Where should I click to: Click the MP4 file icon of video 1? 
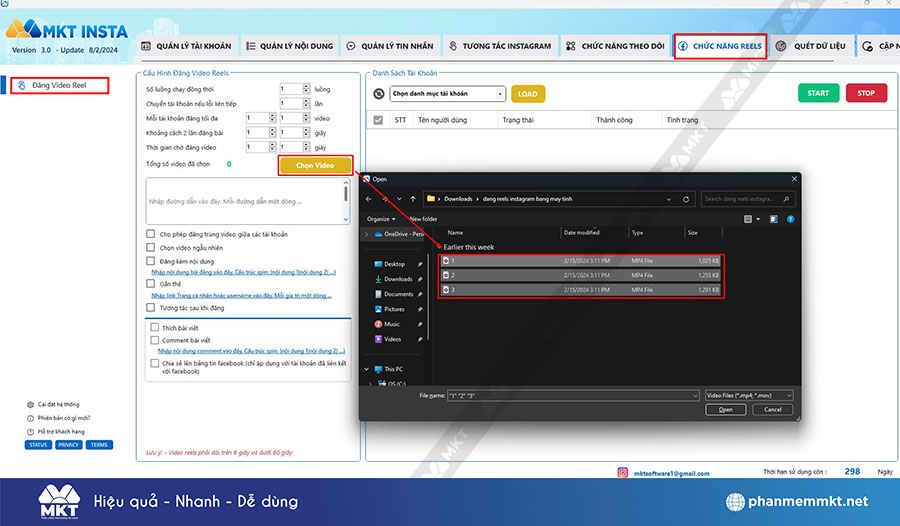[x=446, y=261]
